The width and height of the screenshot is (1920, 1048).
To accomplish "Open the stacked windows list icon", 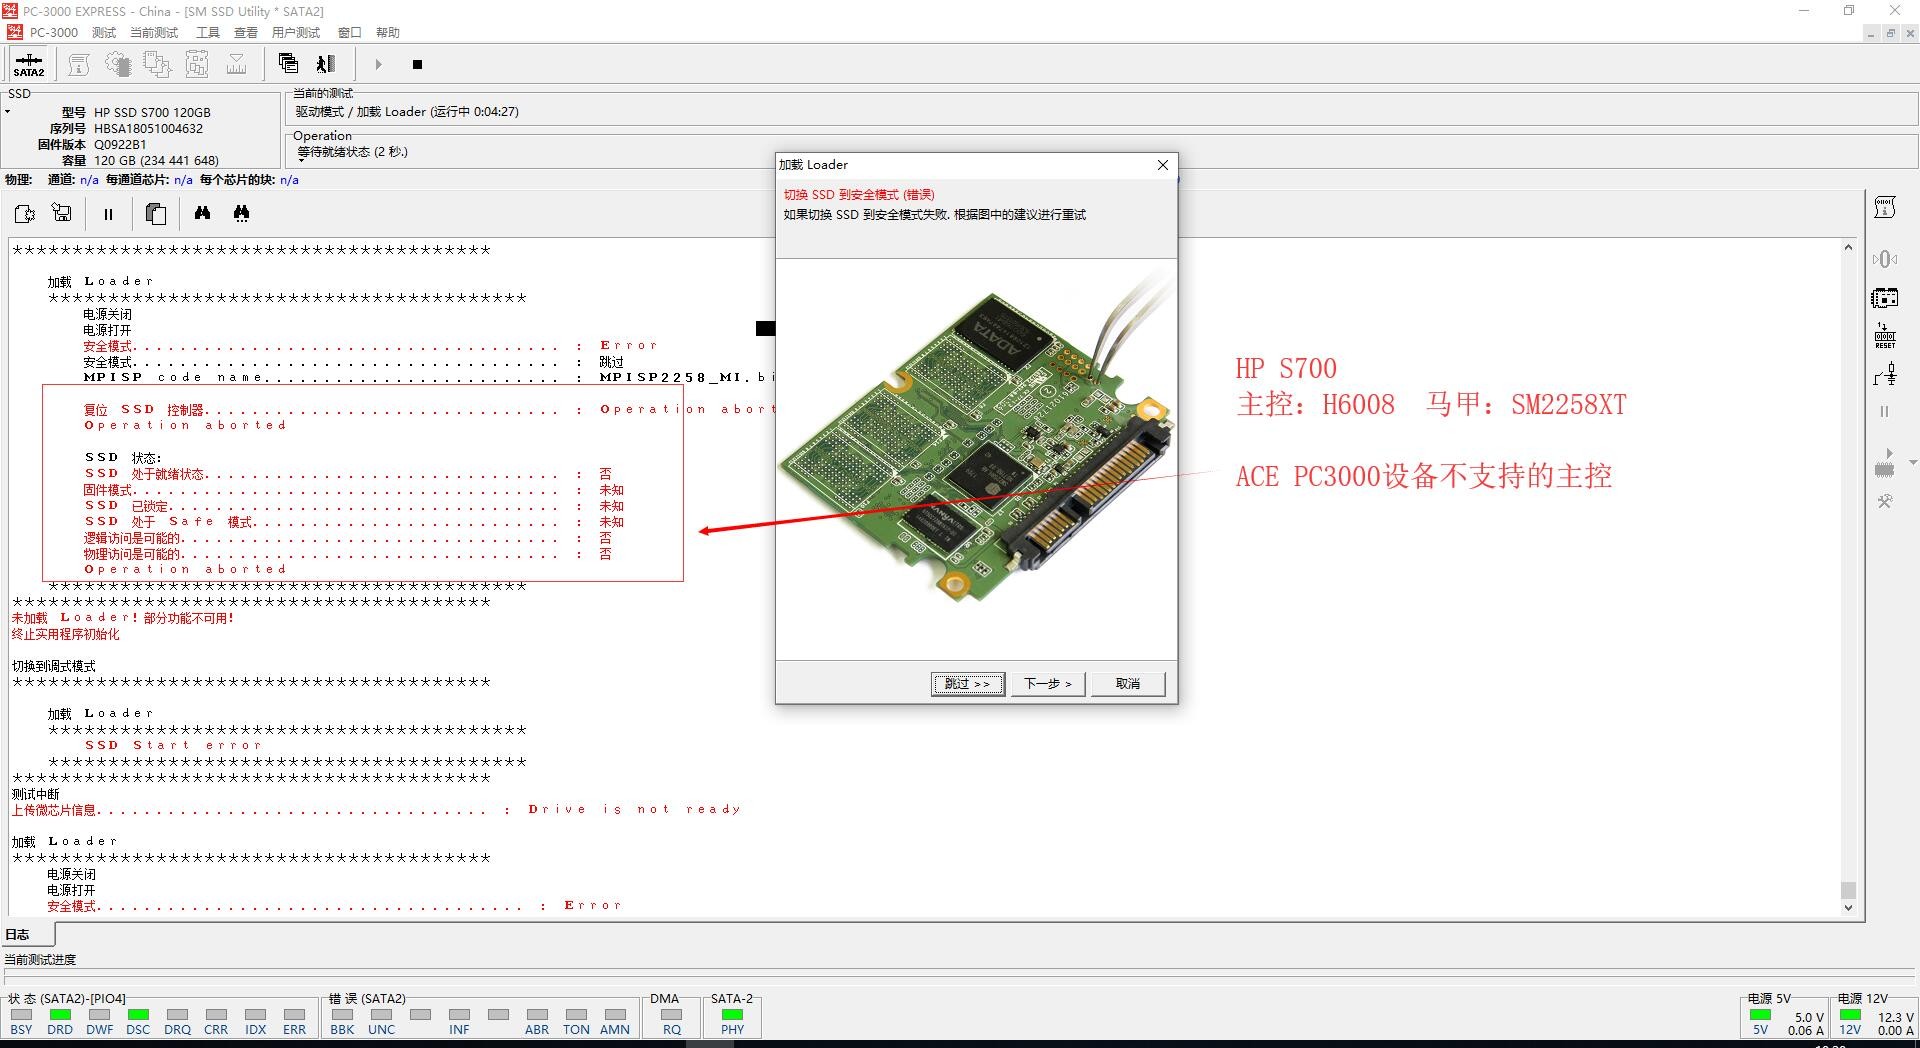I will 288,64.
